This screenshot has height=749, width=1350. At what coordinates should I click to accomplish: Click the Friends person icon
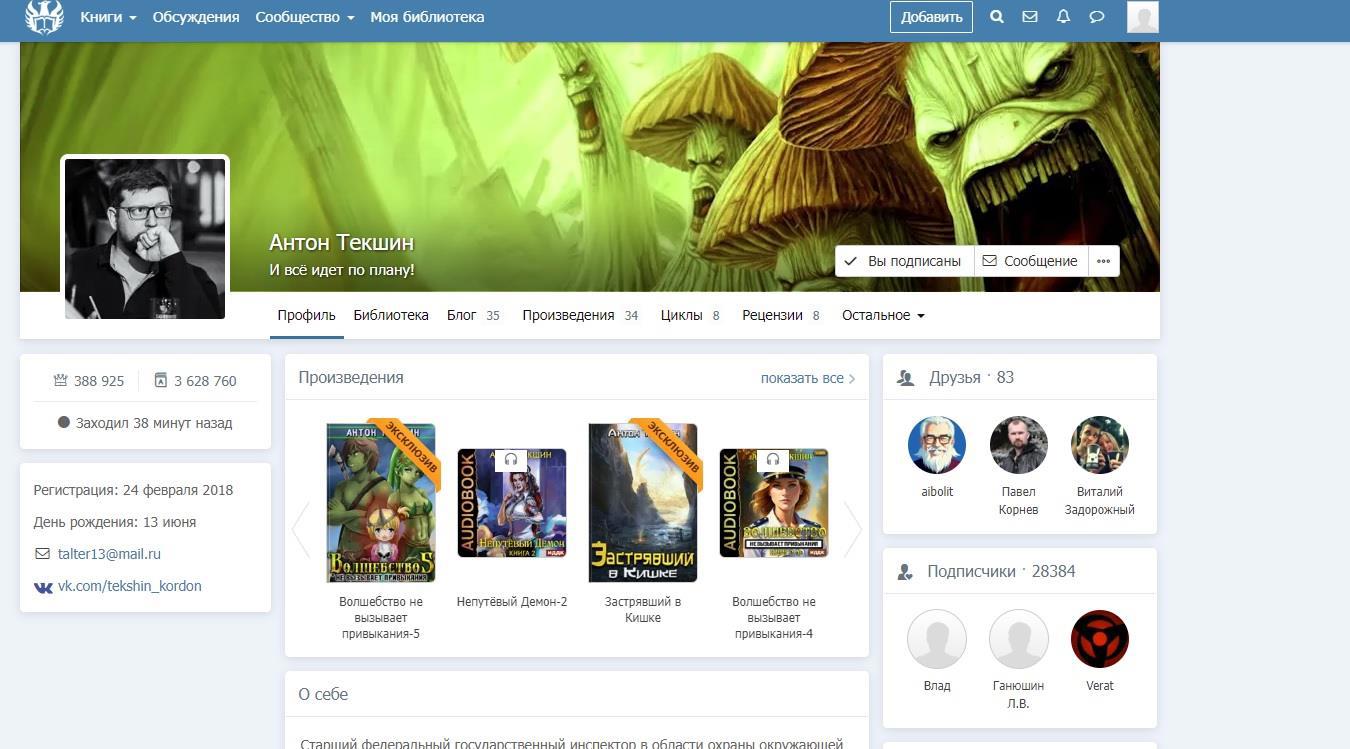[x=906, y=378]
